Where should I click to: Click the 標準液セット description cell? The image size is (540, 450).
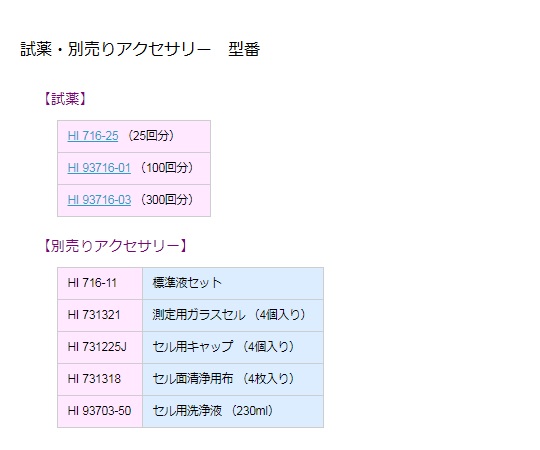pos(233,283)
